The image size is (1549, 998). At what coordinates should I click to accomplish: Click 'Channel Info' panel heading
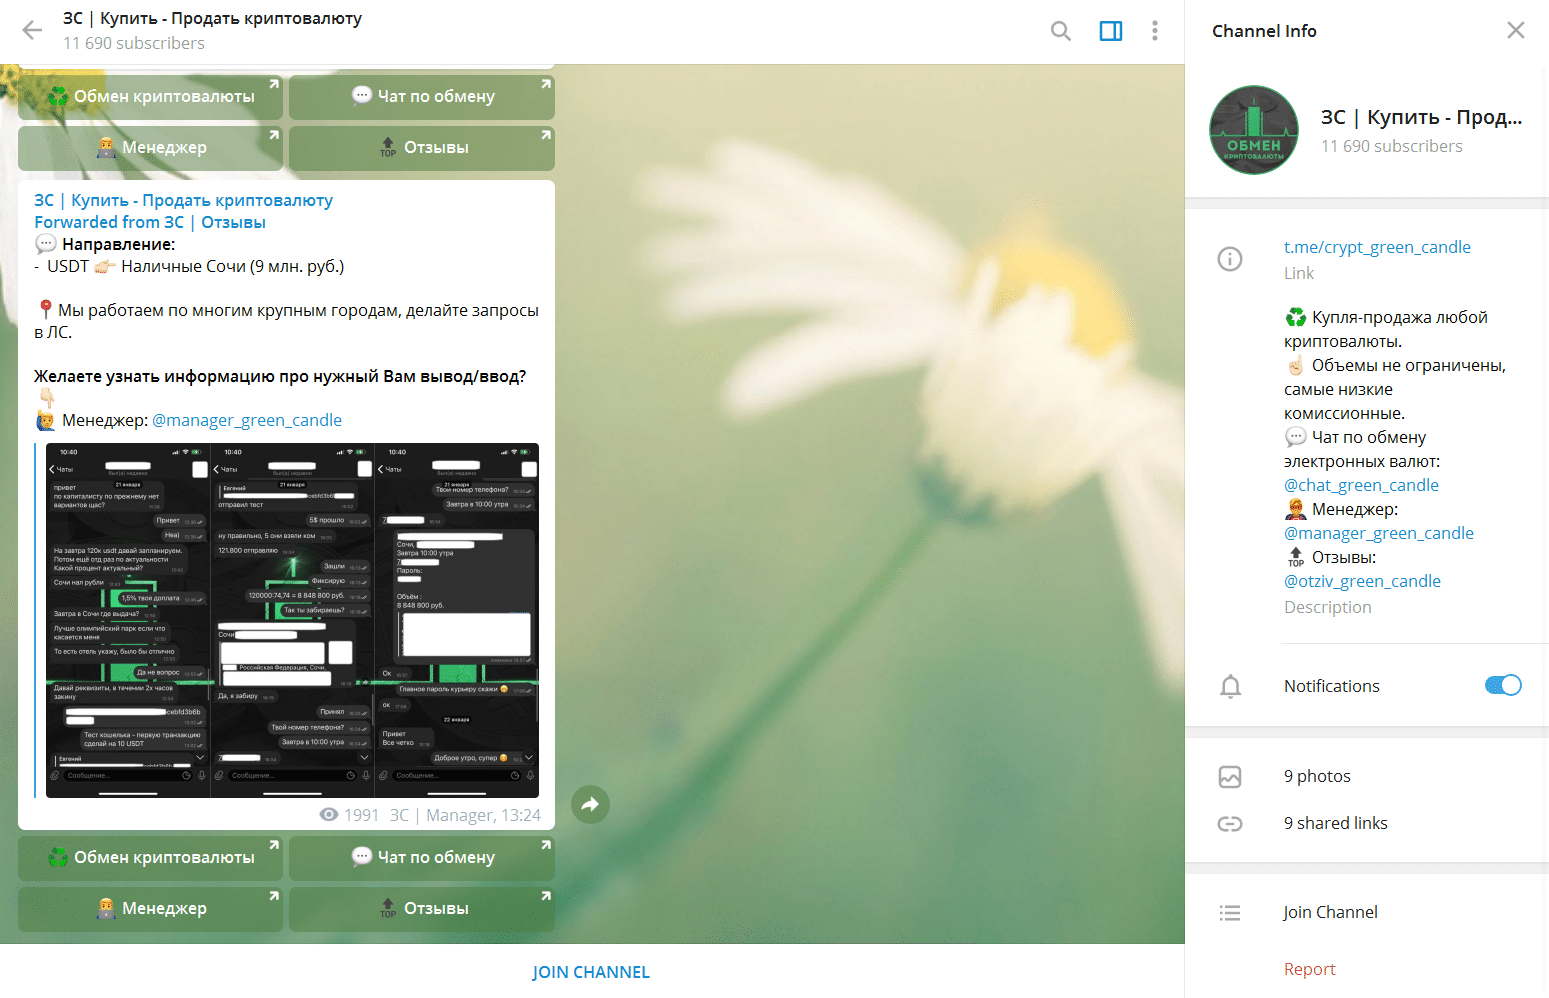(1264, 31)
